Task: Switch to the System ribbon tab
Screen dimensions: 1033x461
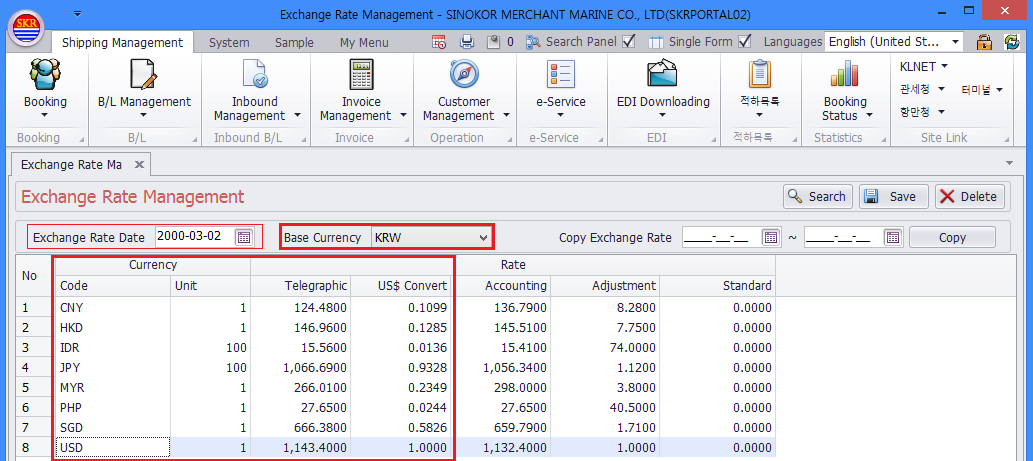Action: click(229, 43)
